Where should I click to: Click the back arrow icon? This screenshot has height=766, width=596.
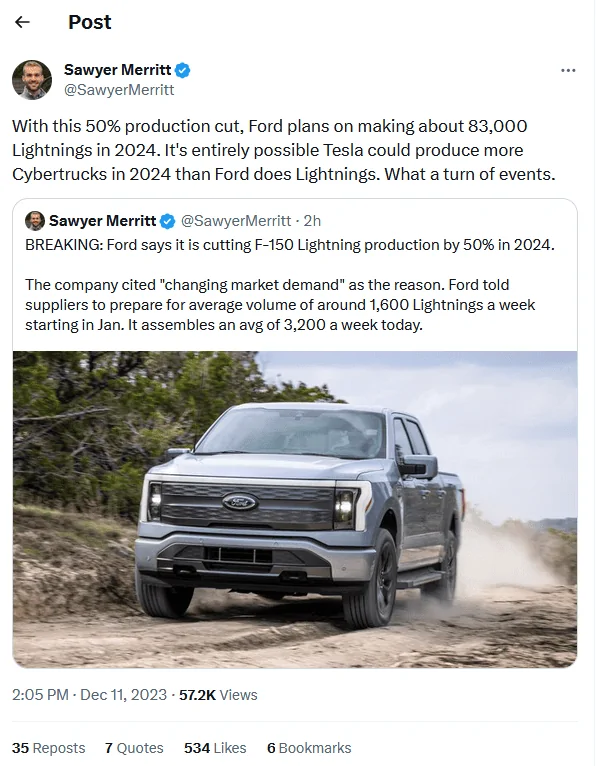point(22,22)
